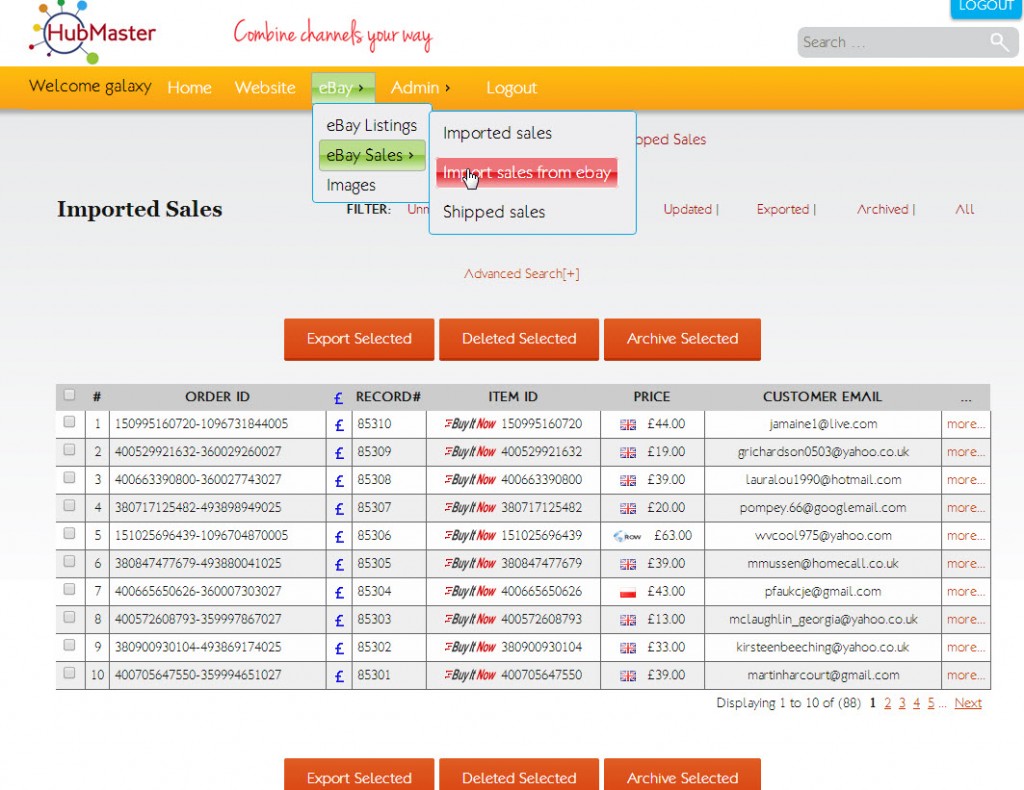Select Images menu item
This screenshot has height=790, width=1024.
(x=351, y=185)
